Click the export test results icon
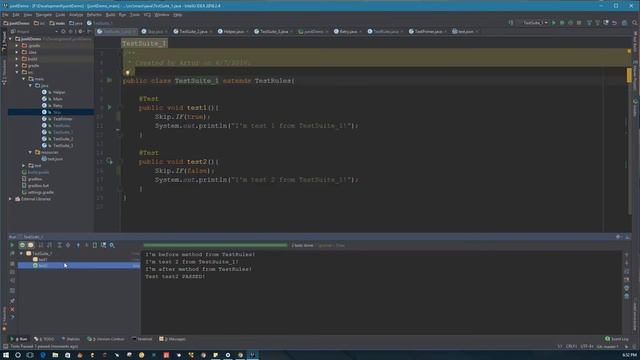Image resolution: width=640 pixels, height=360 pixels. point(95,245)
